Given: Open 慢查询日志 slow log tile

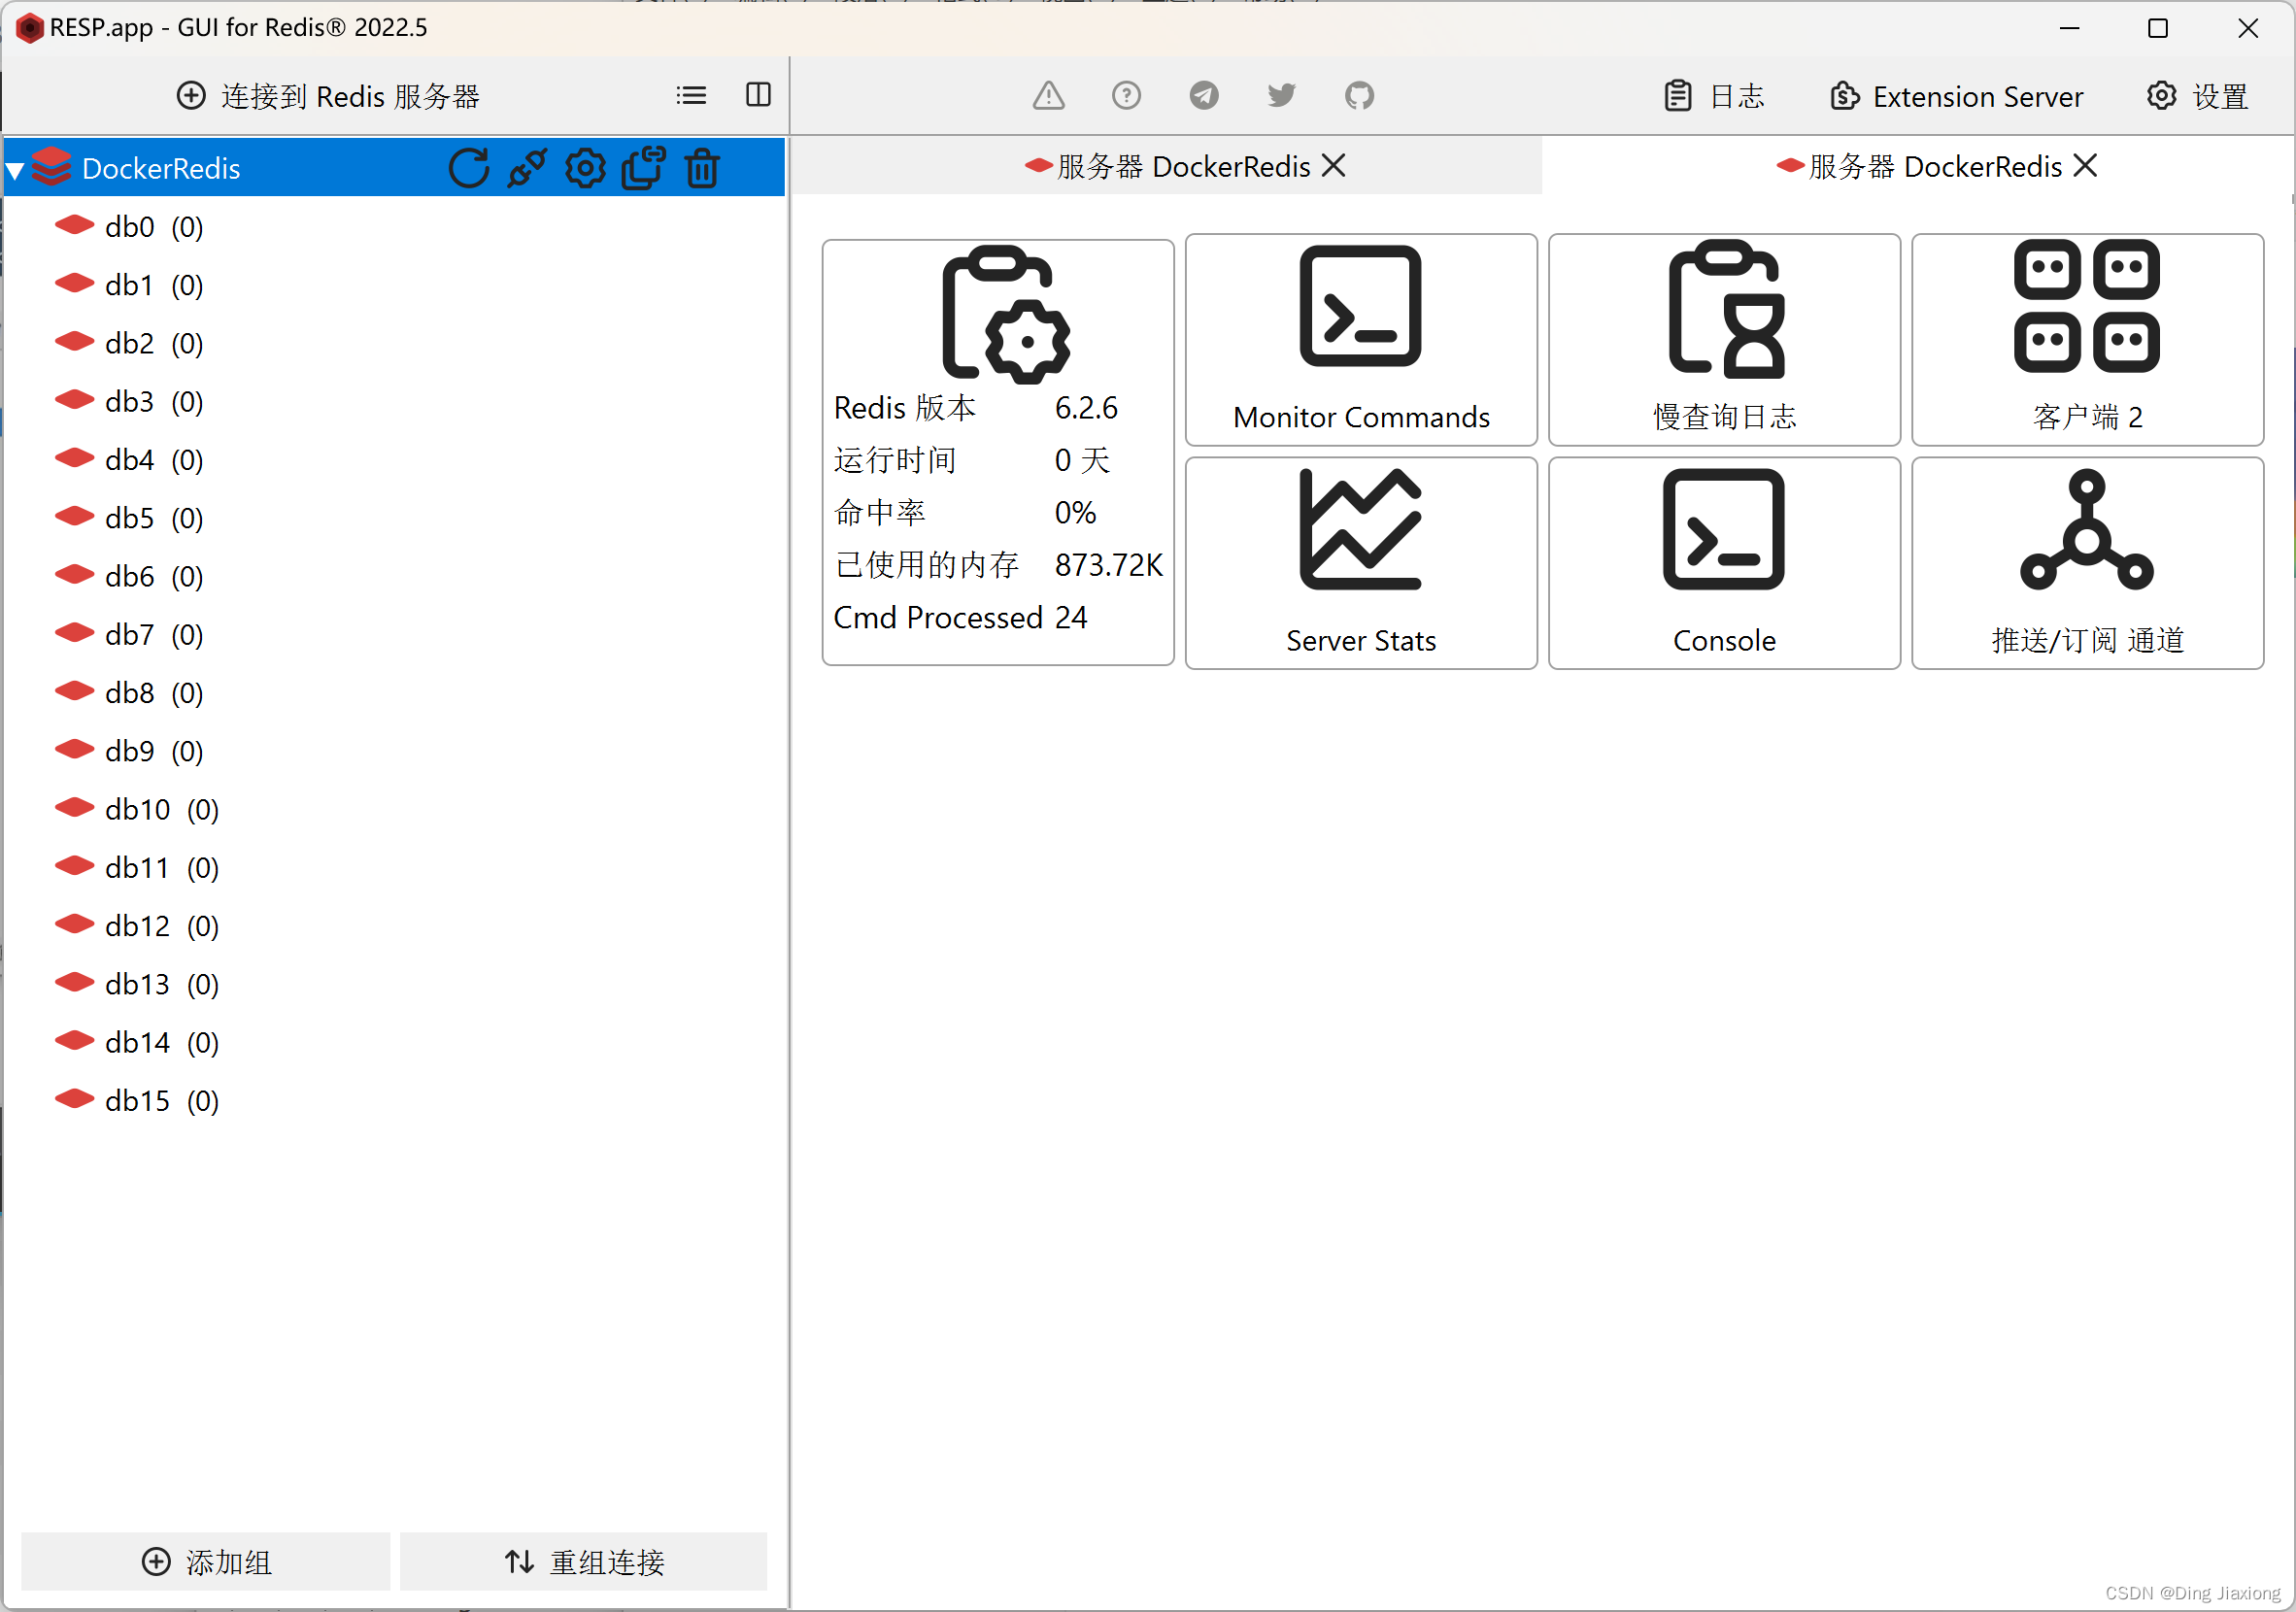Looking at the screenshot, I should pos(1724,340).
